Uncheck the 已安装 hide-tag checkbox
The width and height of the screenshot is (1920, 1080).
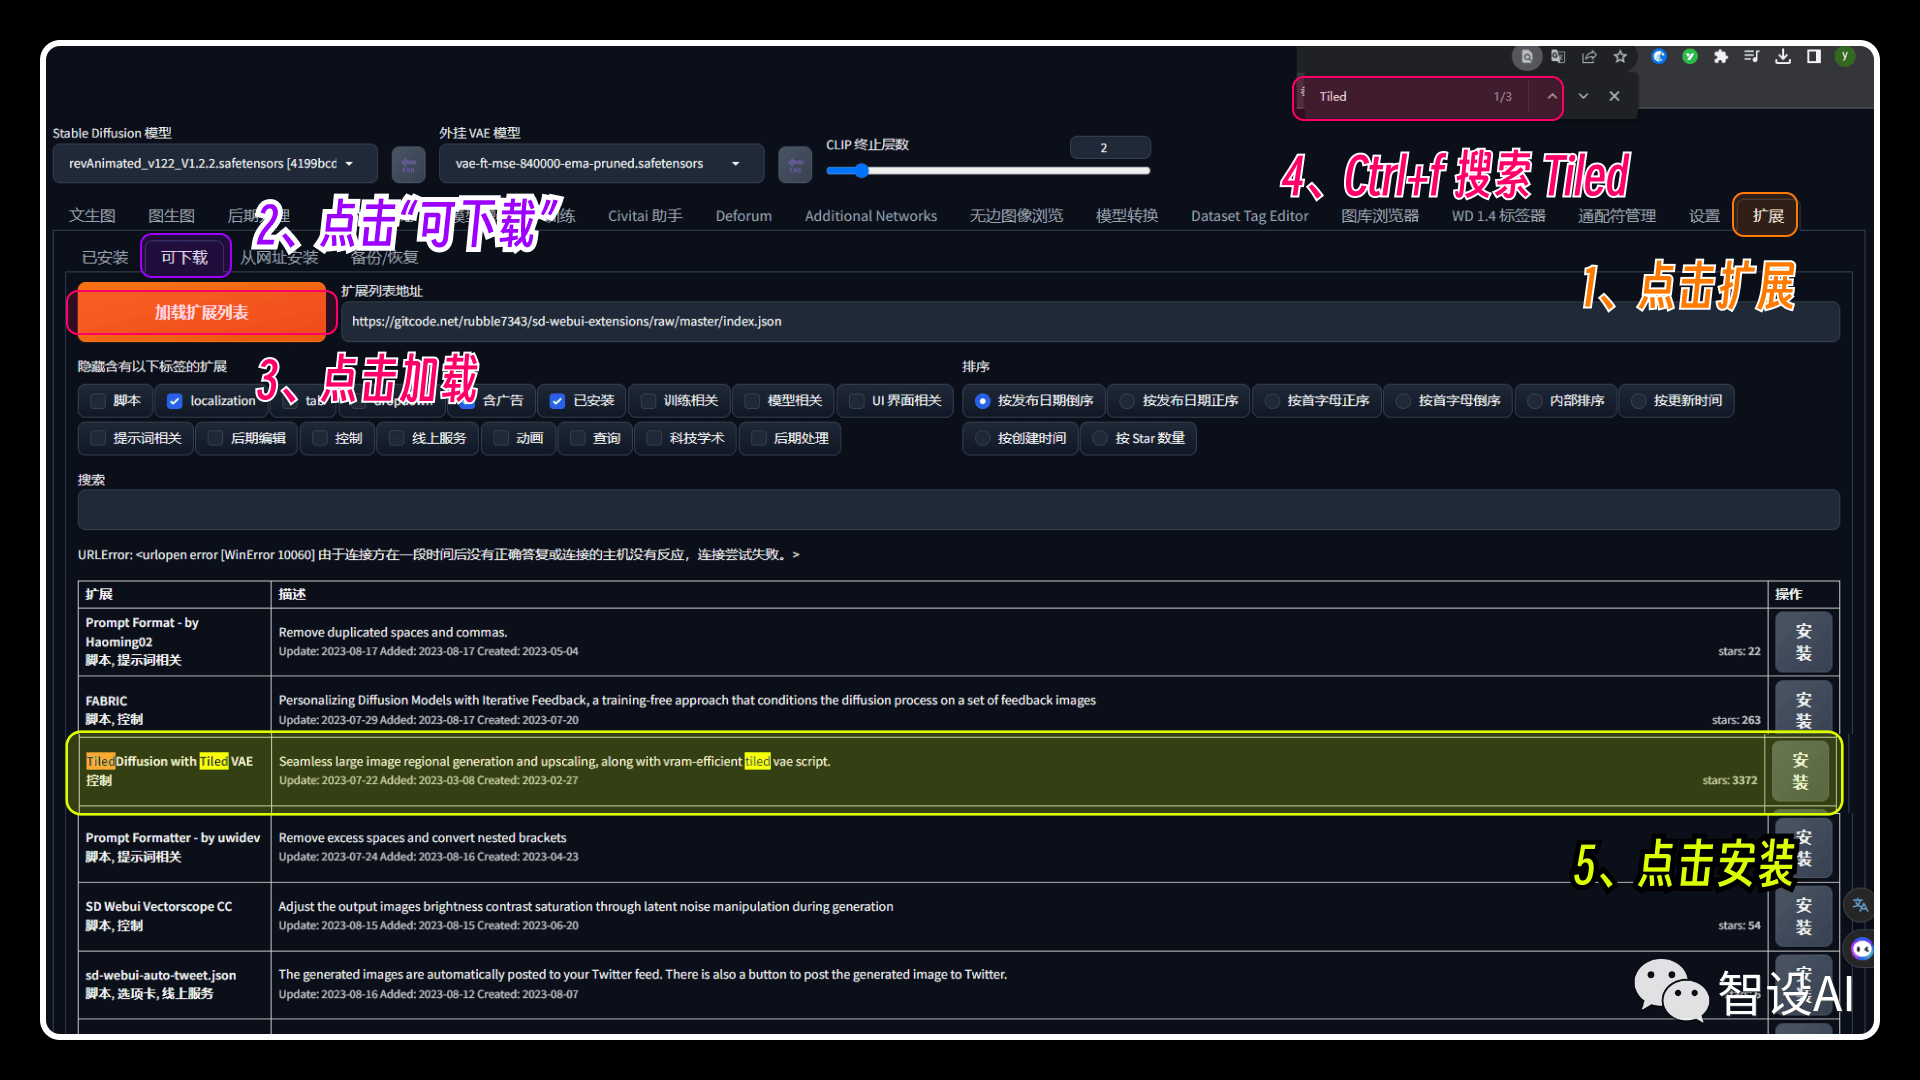pos(557,401)
